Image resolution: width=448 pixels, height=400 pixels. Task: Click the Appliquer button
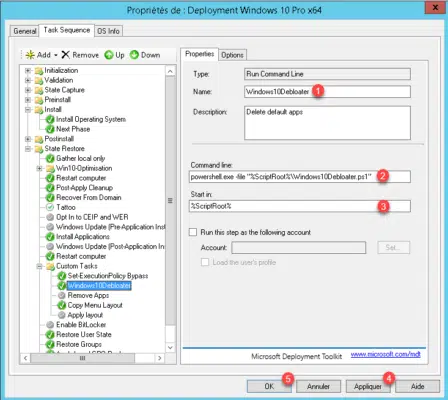point(368,386)
